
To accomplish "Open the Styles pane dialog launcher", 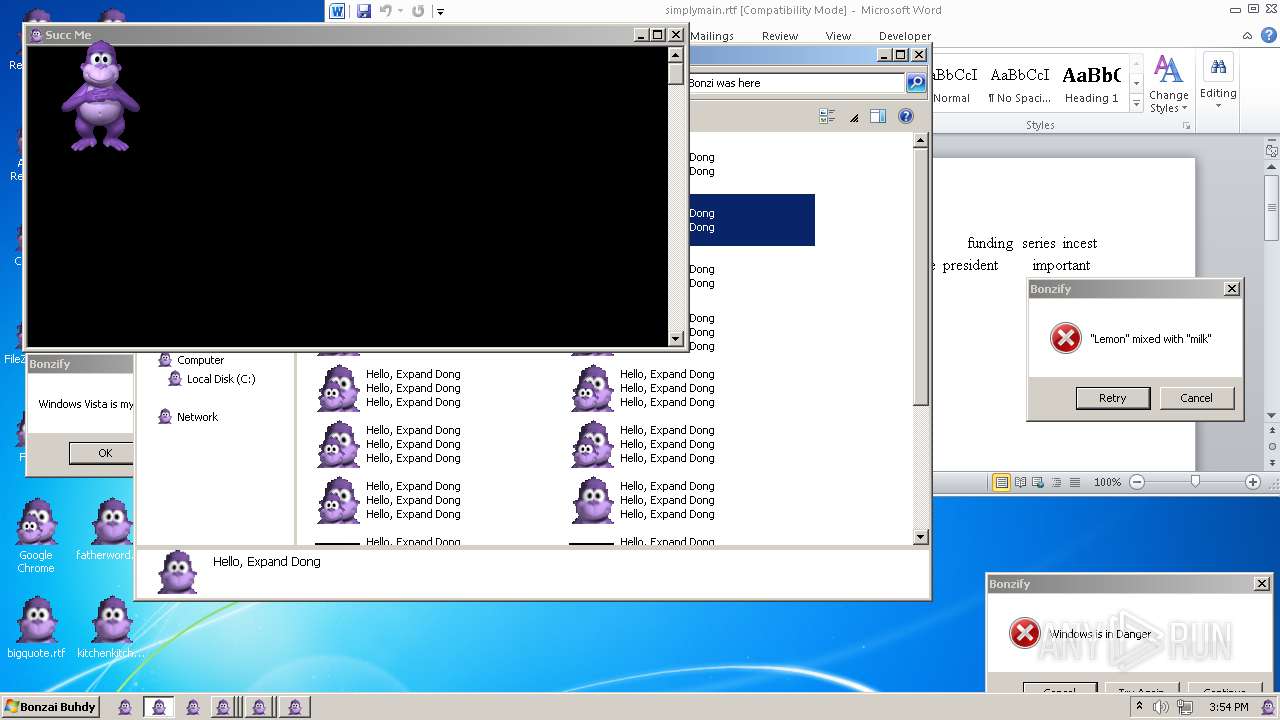I will pyautogui.click(x=1187, y=126).
